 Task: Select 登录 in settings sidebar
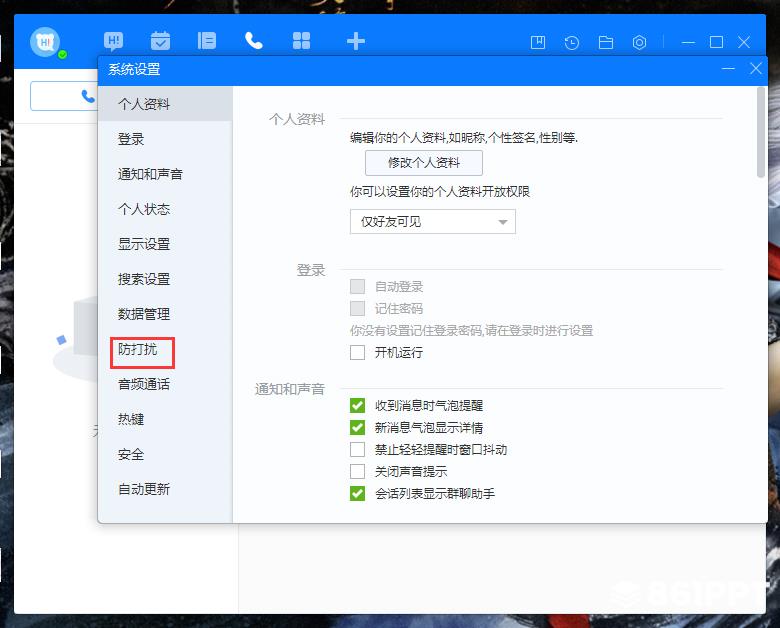click(165, 139)
